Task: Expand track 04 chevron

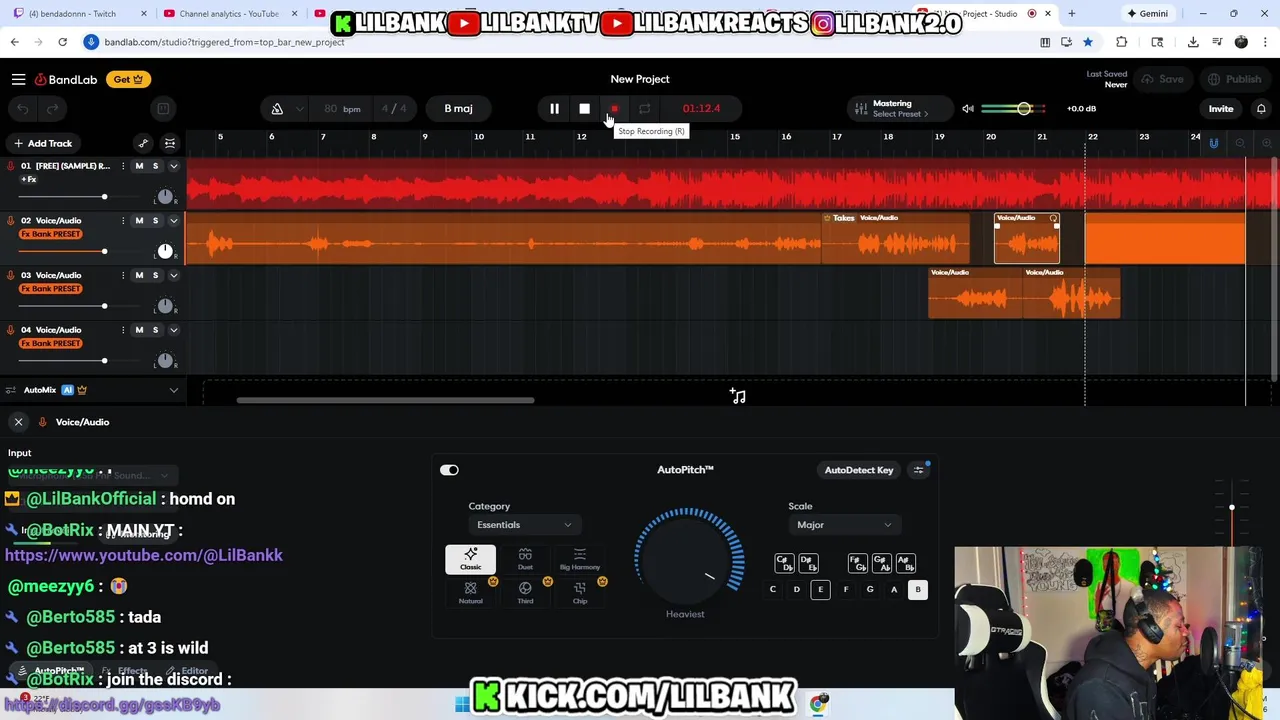Action: pos(173,329)
